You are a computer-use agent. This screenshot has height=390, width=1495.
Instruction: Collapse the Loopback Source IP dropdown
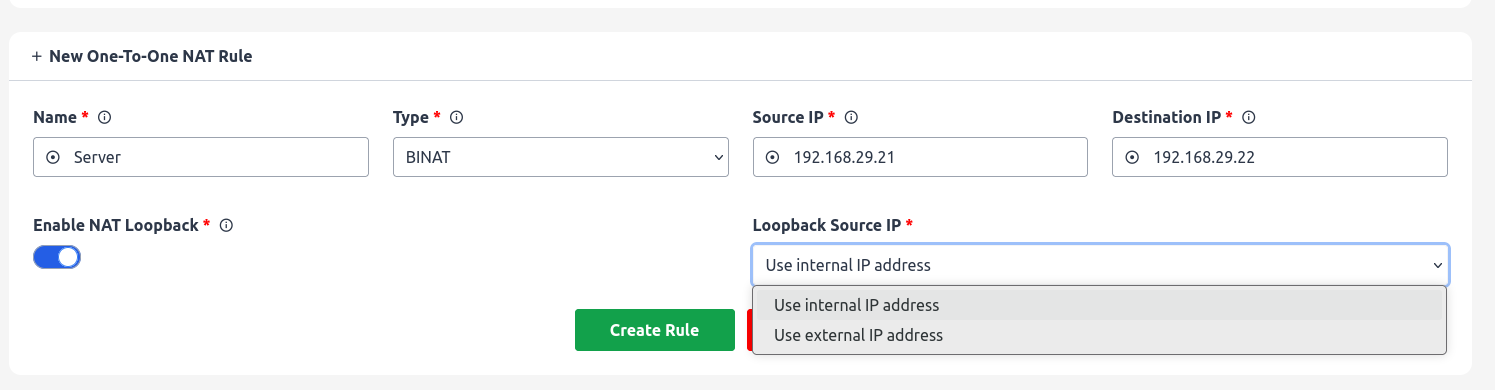1100,265
